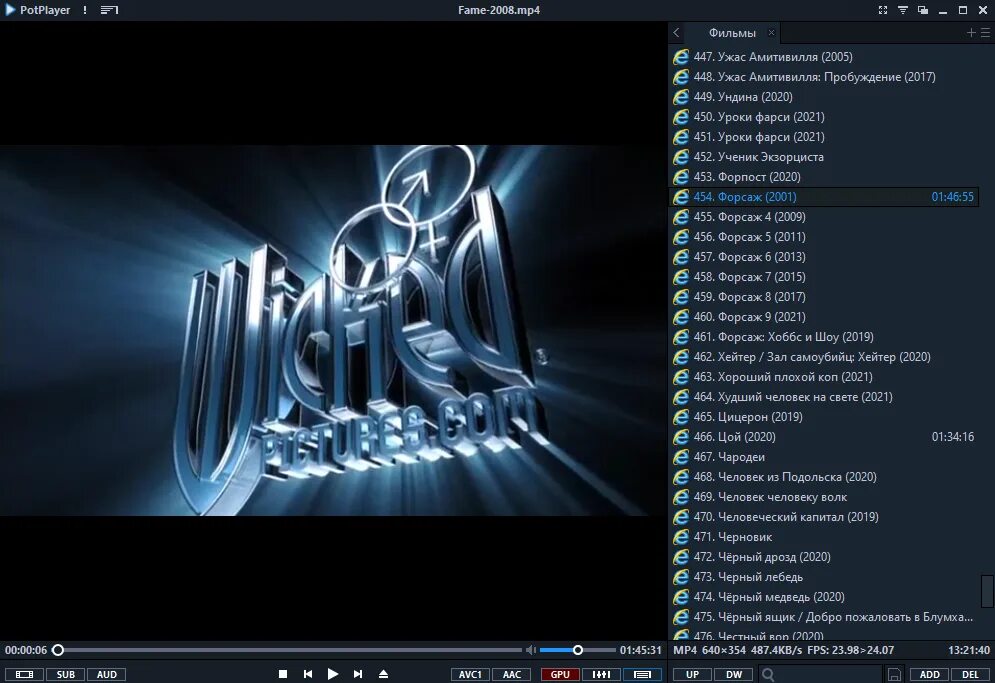
Task: Select playlist item 449. Ундина (2020)
Action: point(824,96)
